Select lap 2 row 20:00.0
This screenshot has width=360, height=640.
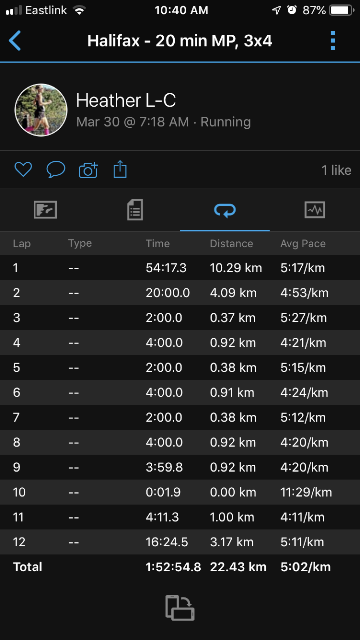(180, 293)
